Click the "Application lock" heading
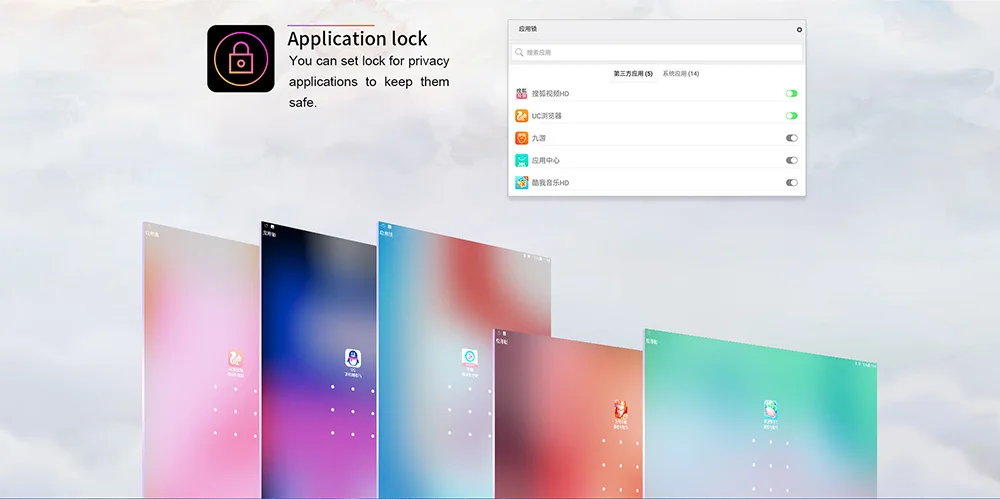 point(357,39)
